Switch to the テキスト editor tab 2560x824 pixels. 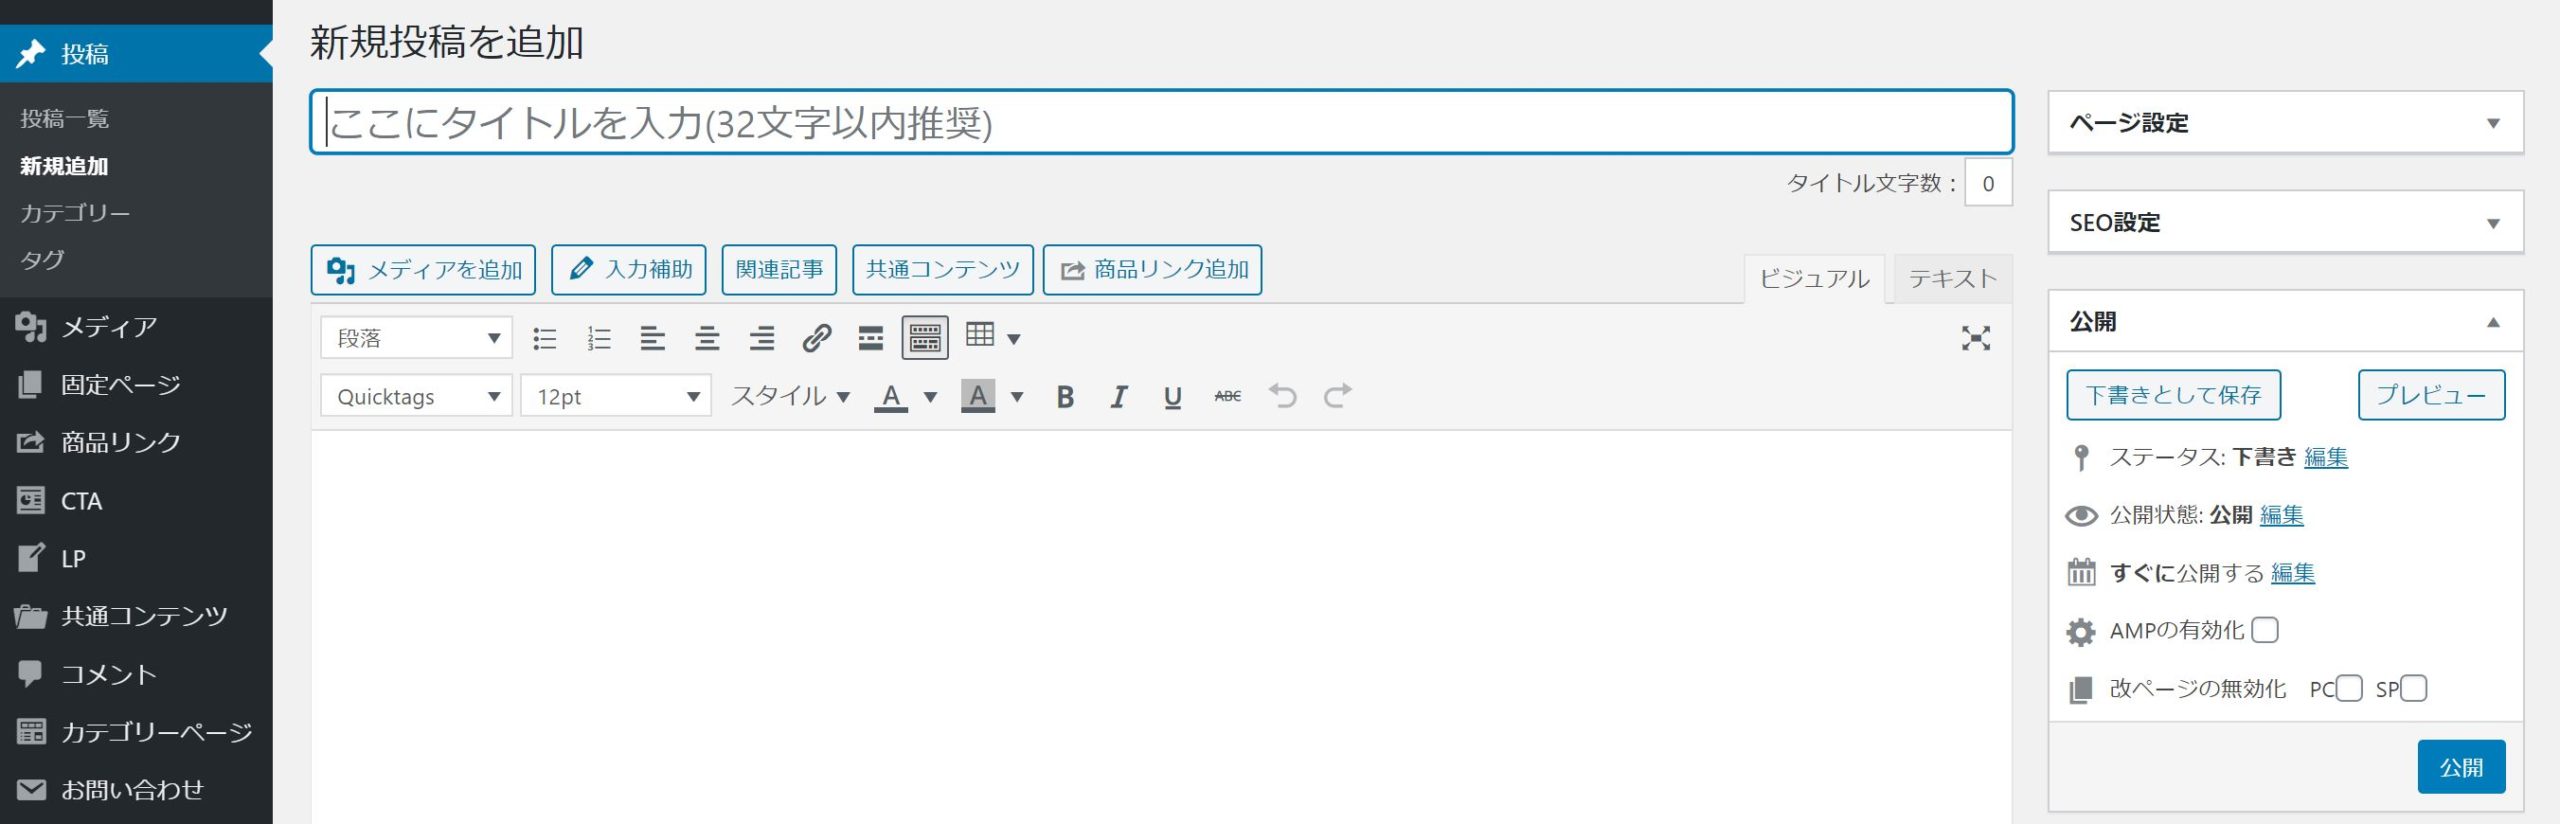click(x=1952, y=278)
